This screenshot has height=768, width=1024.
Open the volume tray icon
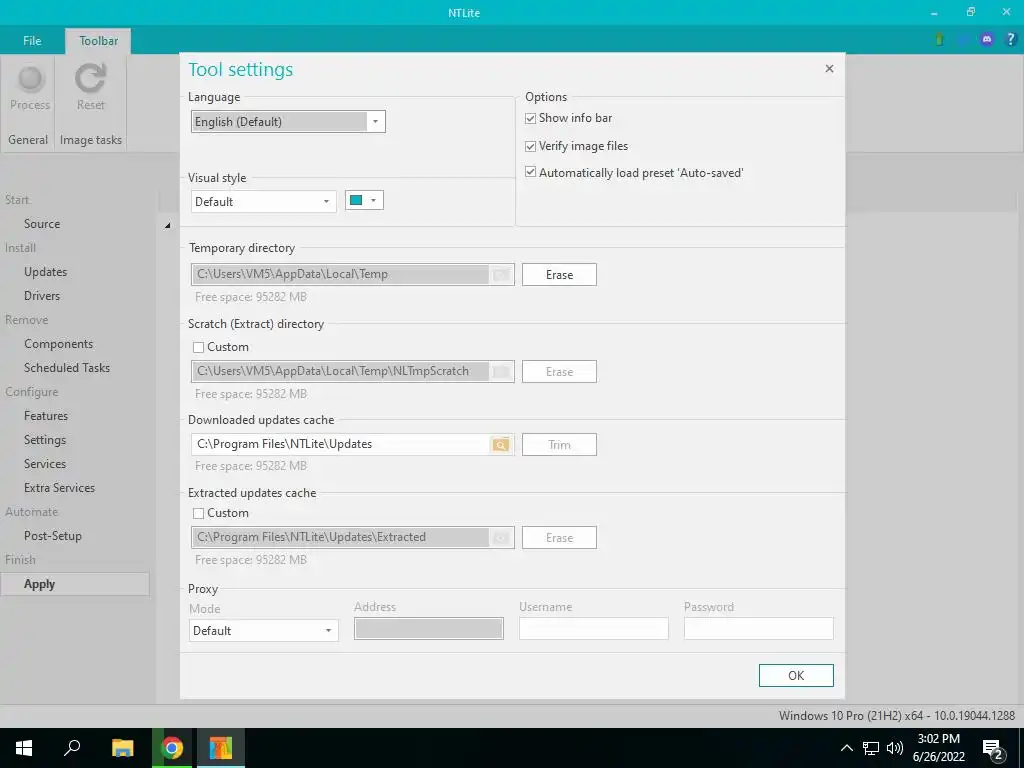[895, 748]
